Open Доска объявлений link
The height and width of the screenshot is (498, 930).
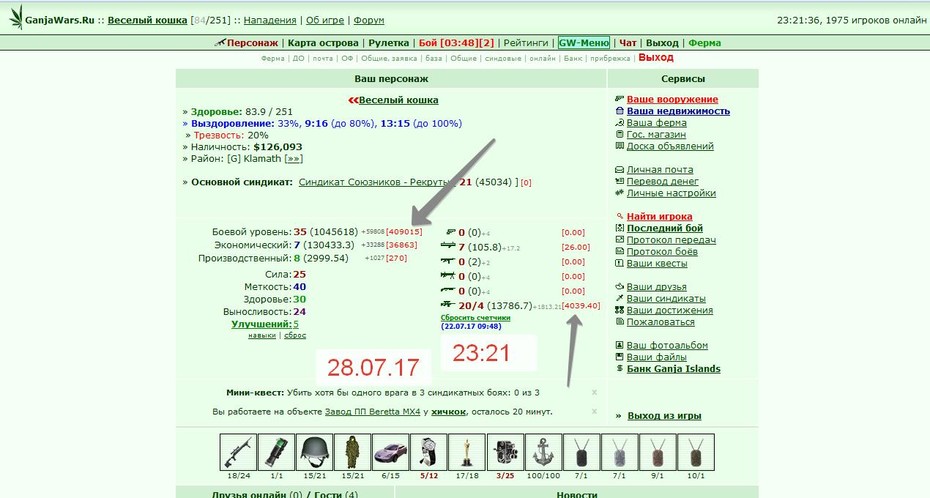(670, 146)
